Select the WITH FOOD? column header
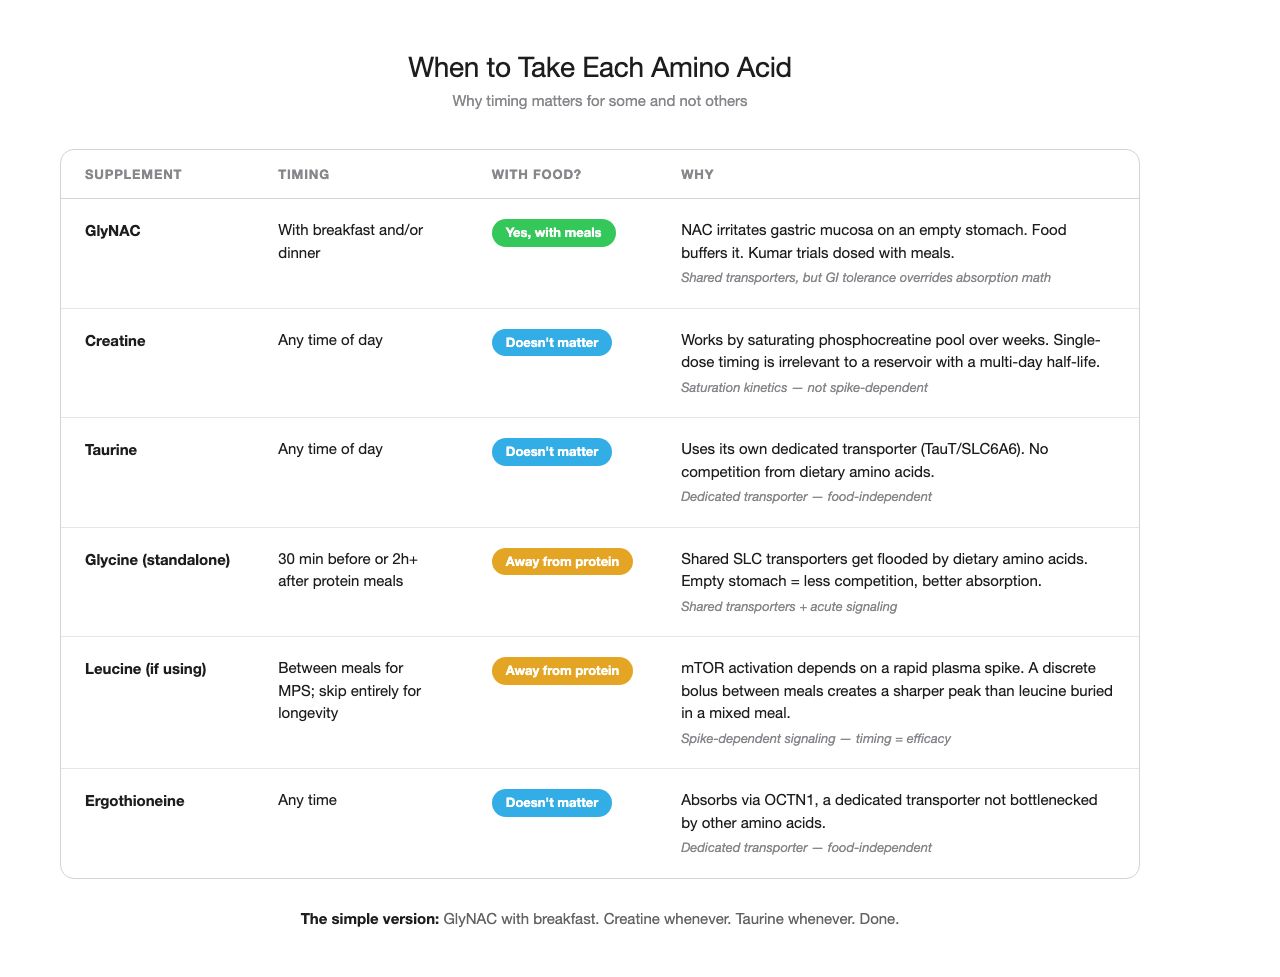The height and width of the screenshot is (977, 1280). point(536,174)
